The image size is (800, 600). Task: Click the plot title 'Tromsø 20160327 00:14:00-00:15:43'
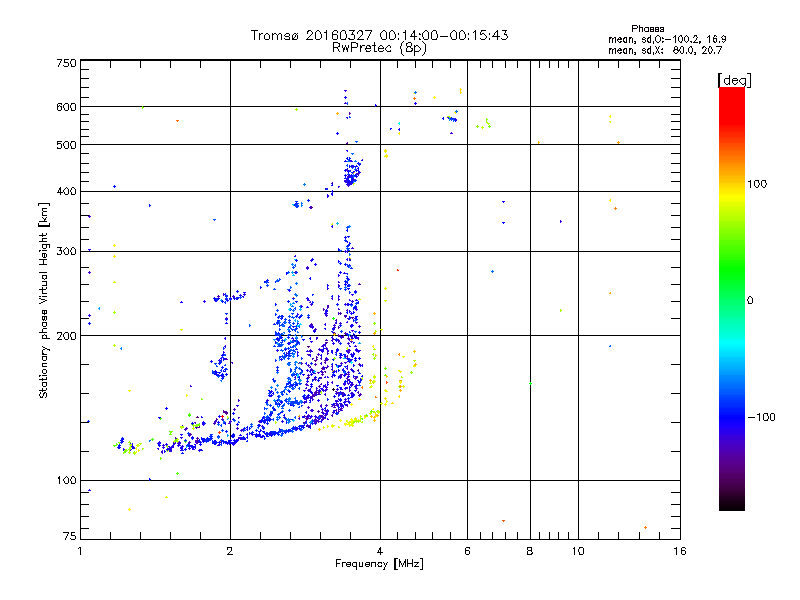point(379,35)
